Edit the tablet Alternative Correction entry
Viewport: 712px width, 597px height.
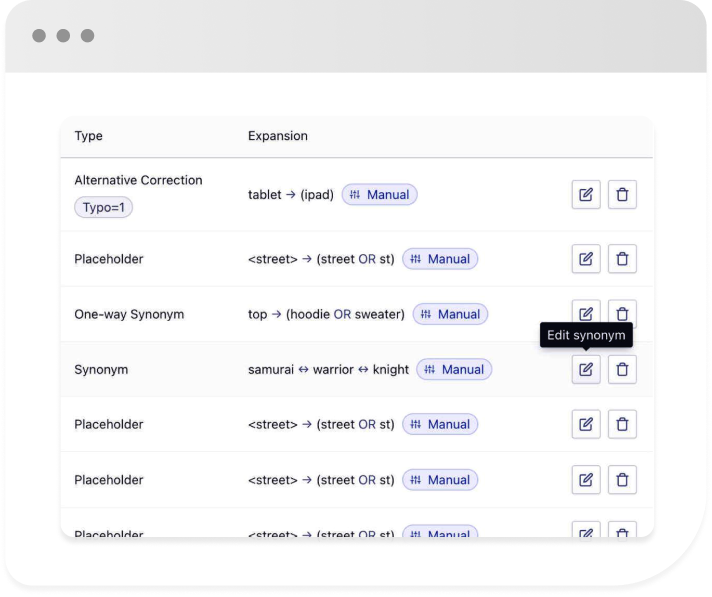click(x=586, y=195)
